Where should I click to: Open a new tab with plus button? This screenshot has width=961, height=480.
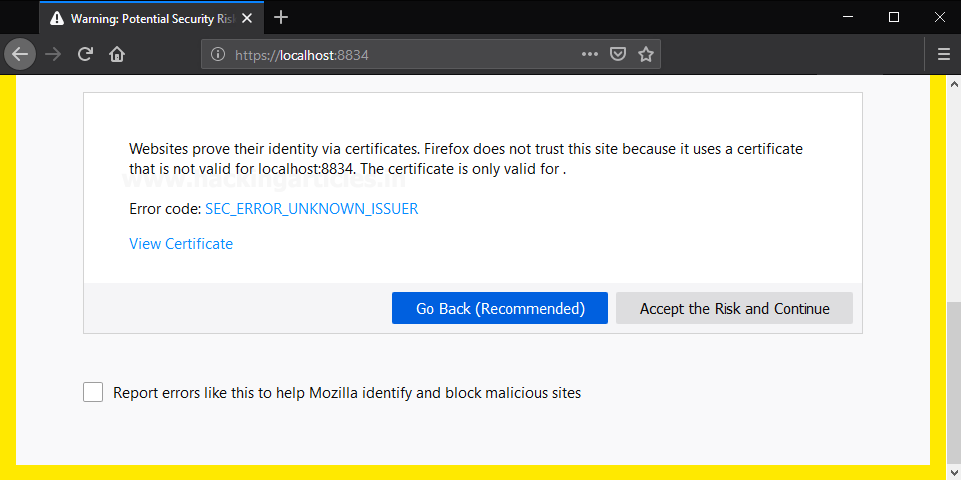[x=281, y=18]
